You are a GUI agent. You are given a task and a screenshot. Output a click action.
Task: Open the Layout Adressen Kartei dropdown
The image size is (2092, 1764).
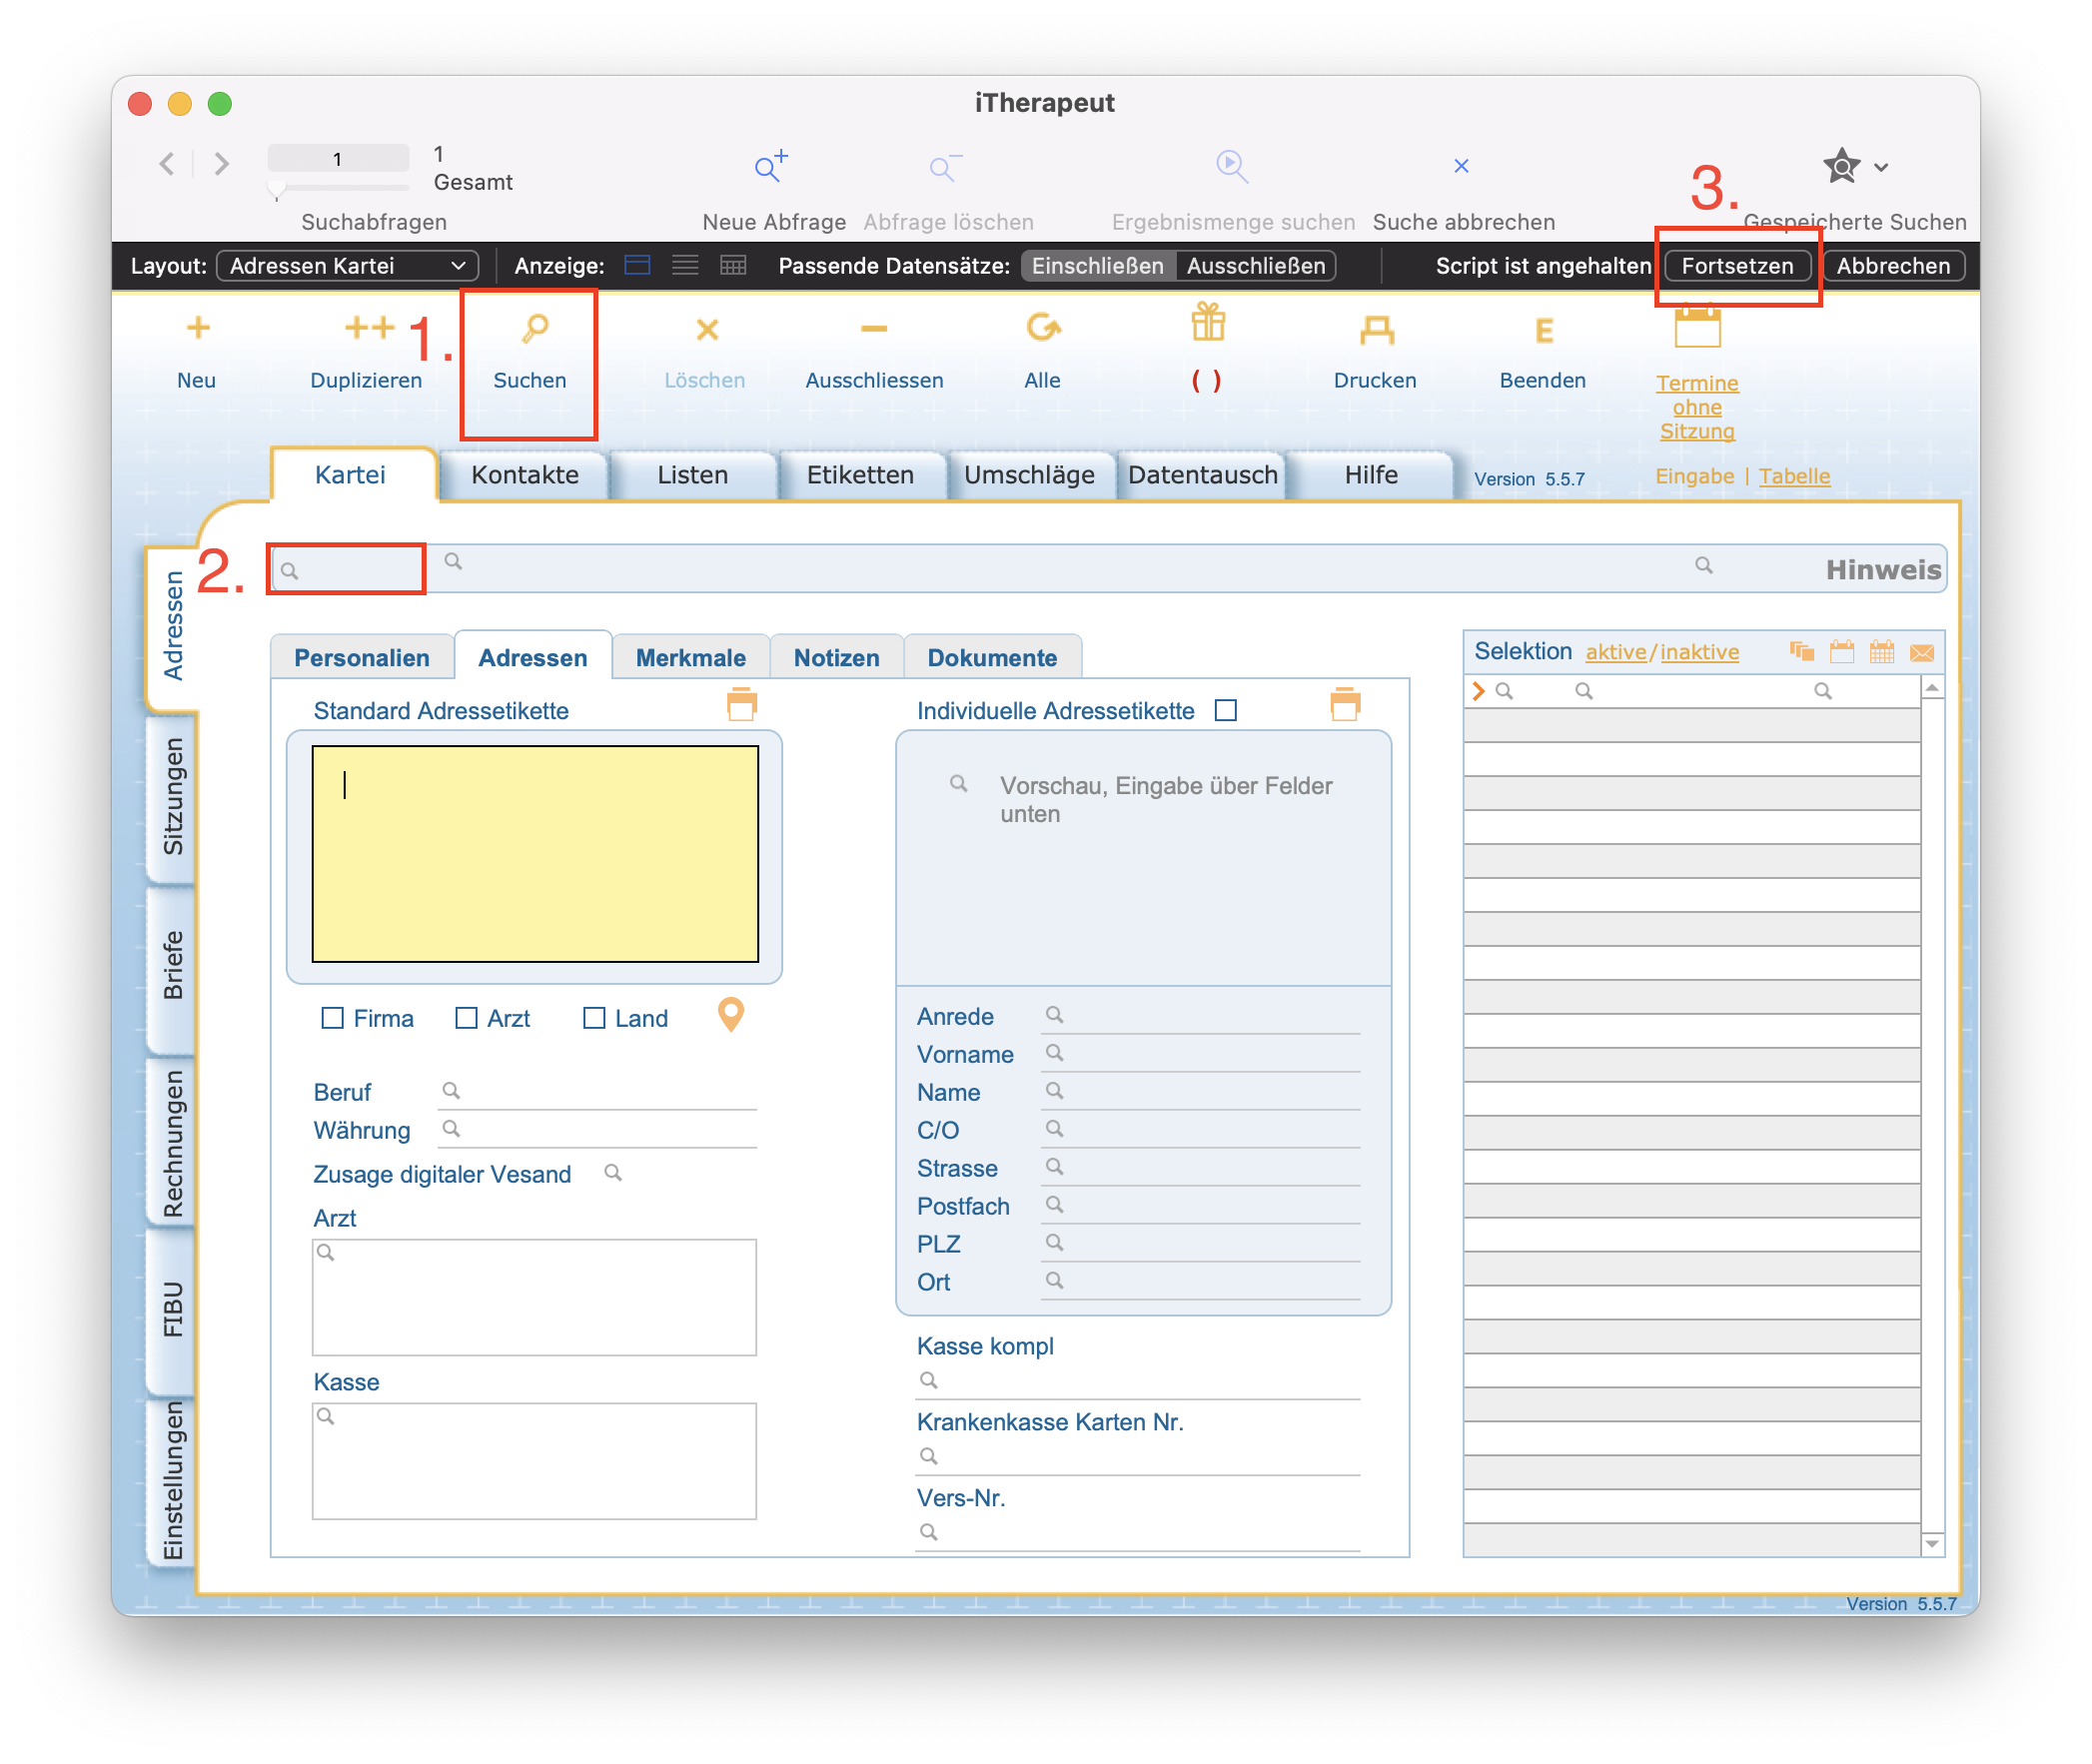(x=347, y=266)
